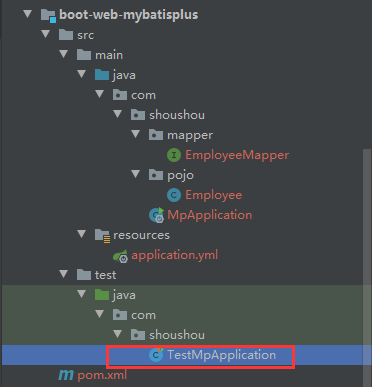This screenshot has height=387, width=372.
Task: Select the resources folder label
Action: click(141, 235)
